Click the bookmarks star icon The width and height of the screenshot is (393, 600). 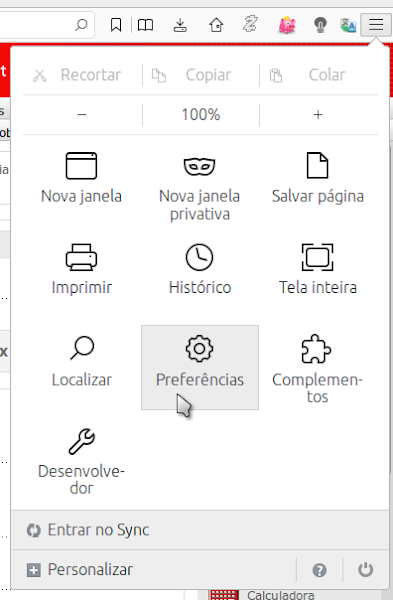(x=116, y=25)
